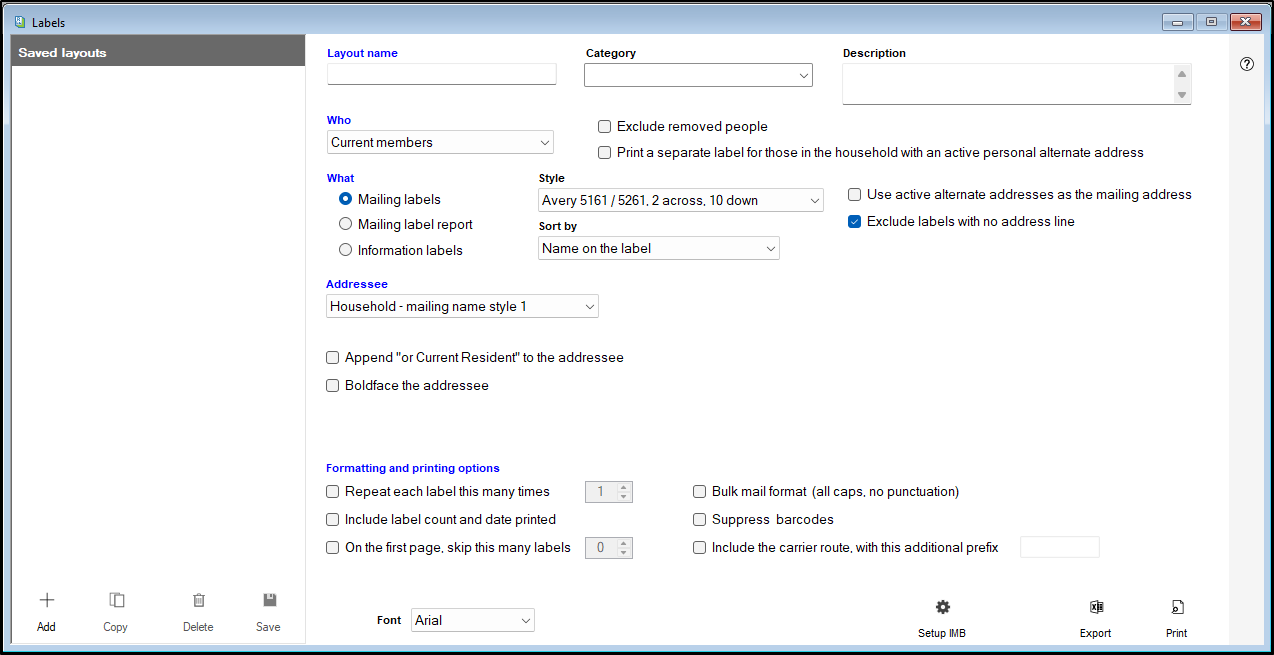The image size is (1274, 655).
Task: Click the Save floppy disk icon
Action: tap(268, 601)
